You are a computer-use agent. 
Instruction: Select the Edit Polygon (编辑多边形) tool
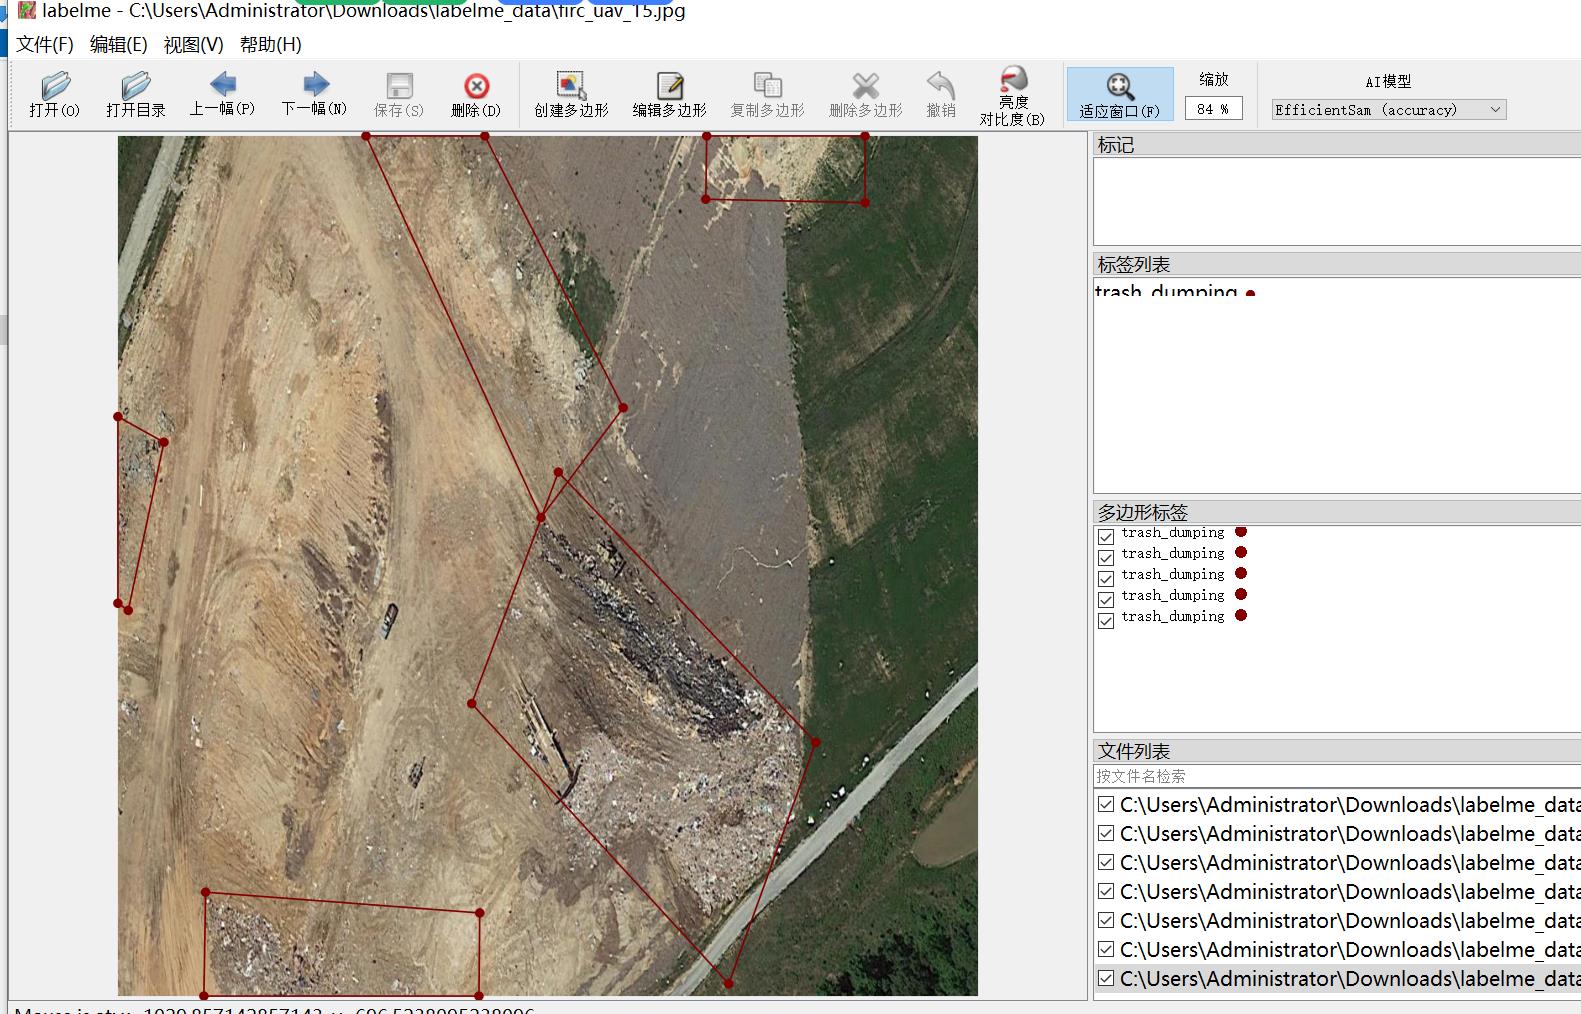pos(669,95)
